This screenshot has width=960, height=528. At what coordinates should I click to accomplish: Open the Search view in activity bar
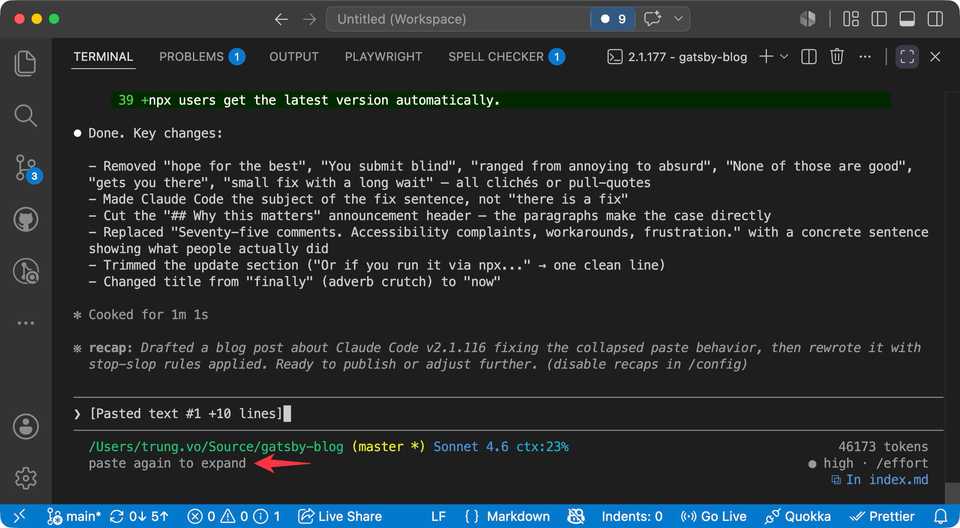coord(25,115)
